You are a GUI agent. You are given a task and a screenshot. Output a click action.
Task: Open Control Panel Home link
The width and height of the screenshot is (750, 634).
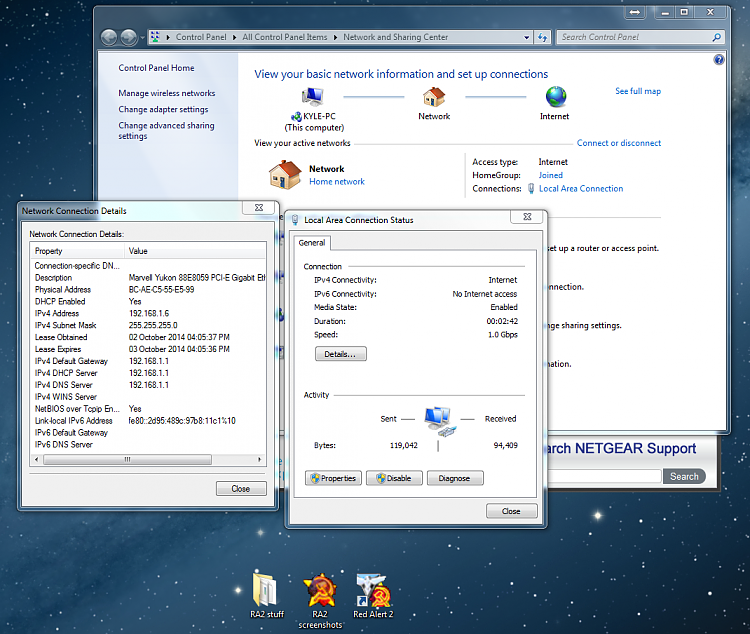click(156, 68)
